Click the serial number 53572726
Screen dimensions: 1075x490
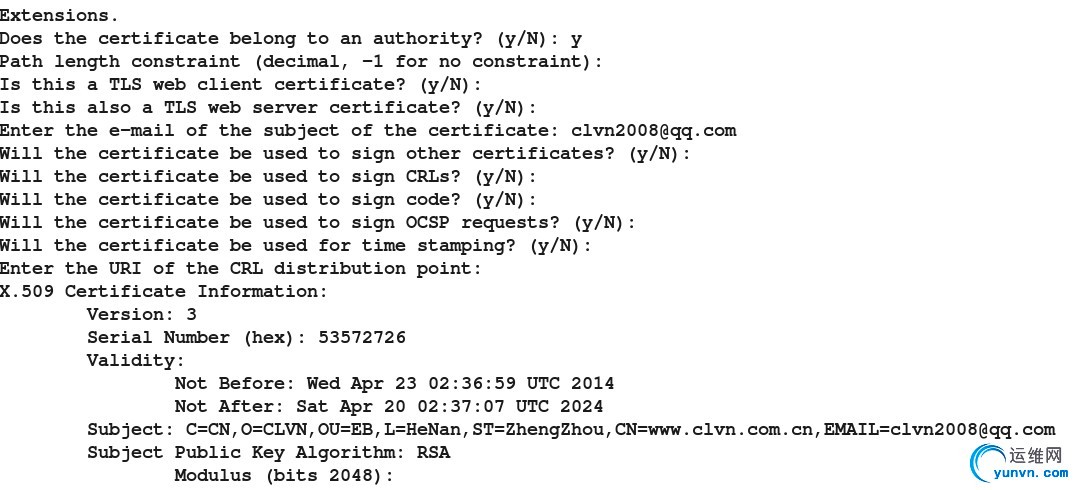tap(362, 337)
